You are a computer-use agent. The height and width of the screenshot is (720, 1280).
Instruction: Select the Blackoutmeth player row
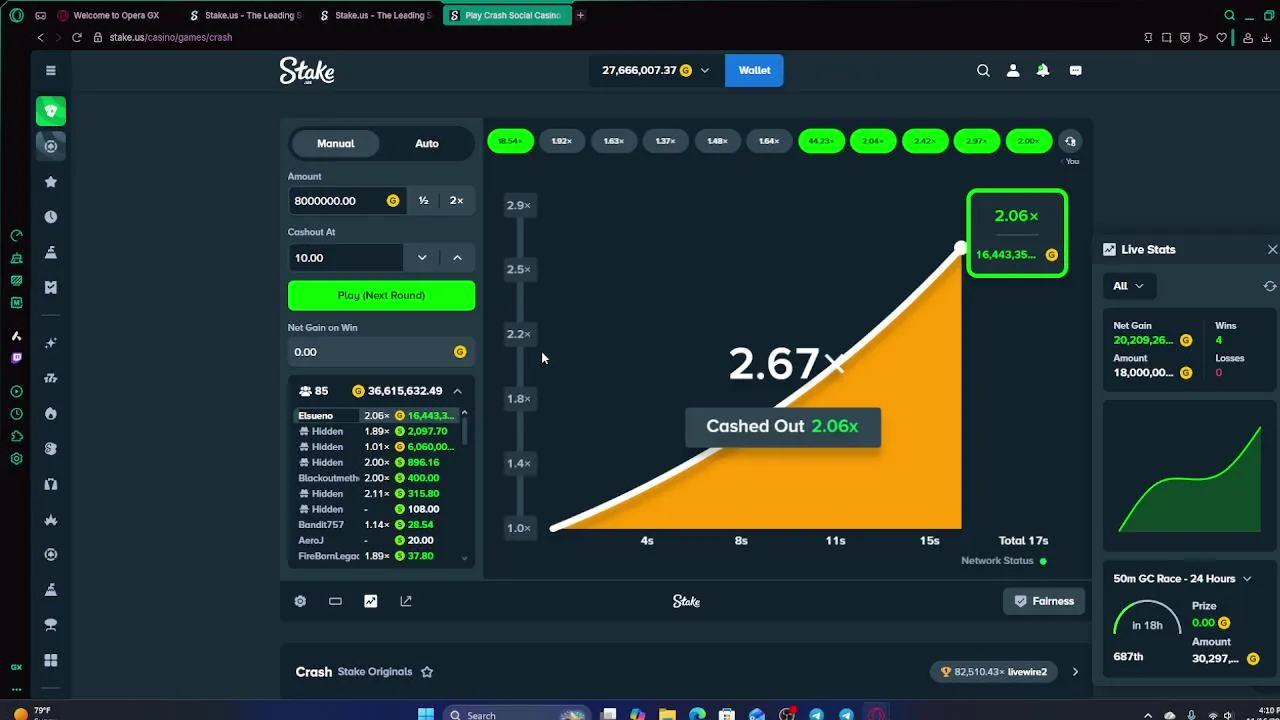pyautogui.click(x=377, y=478)
